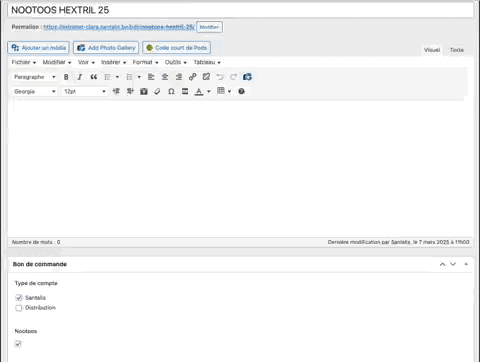This screenshot has height=362, width=480.
Task: Open the 12pt font size dropdown
Action: (x=85, y=91)
